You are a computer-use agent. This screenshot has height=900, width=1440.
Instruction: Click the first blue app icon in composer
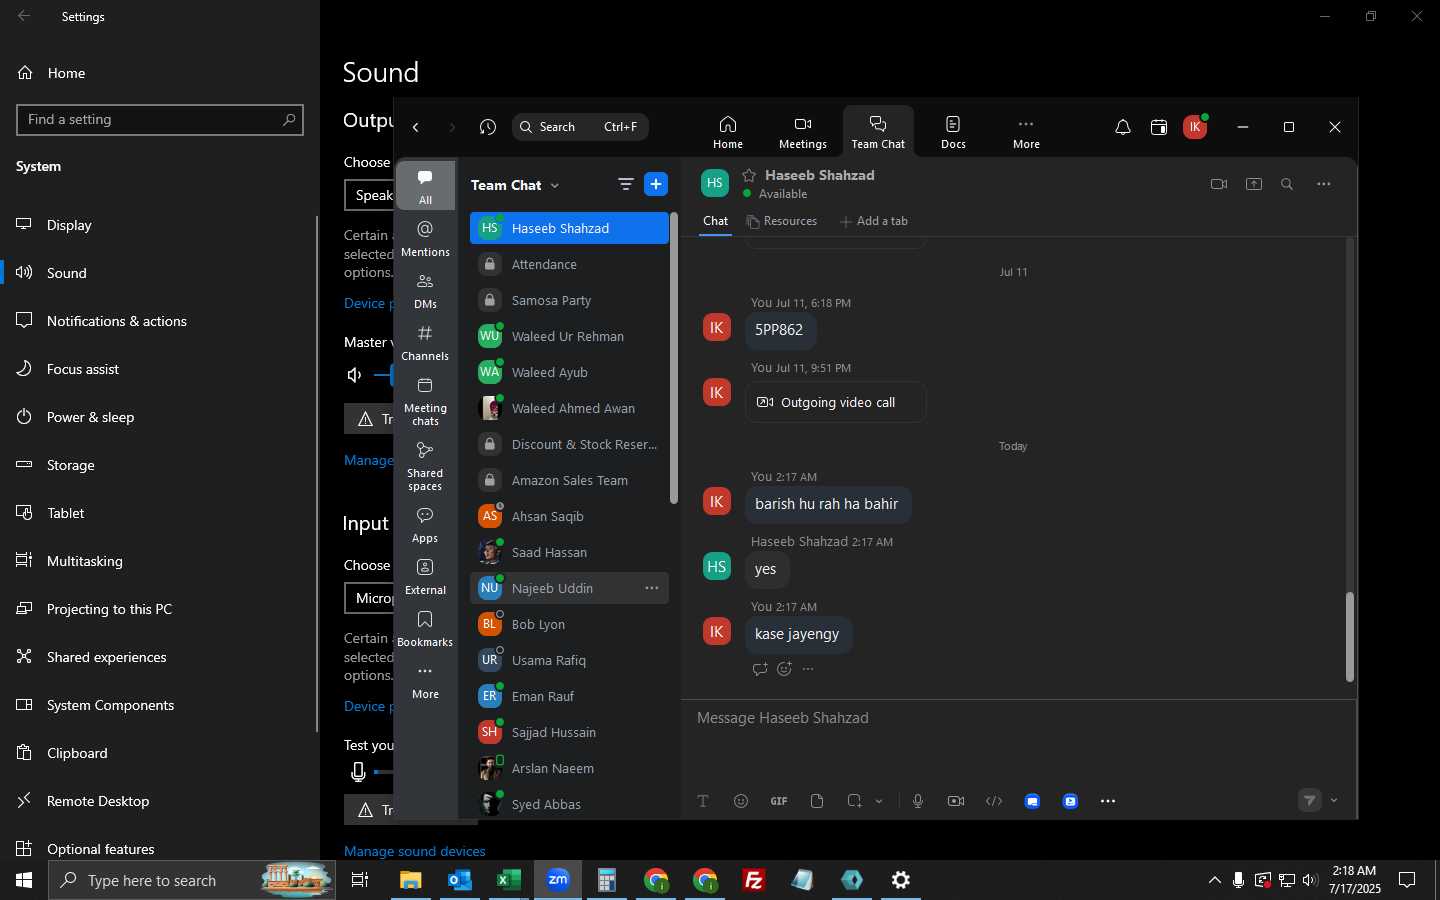point(1032,801)
